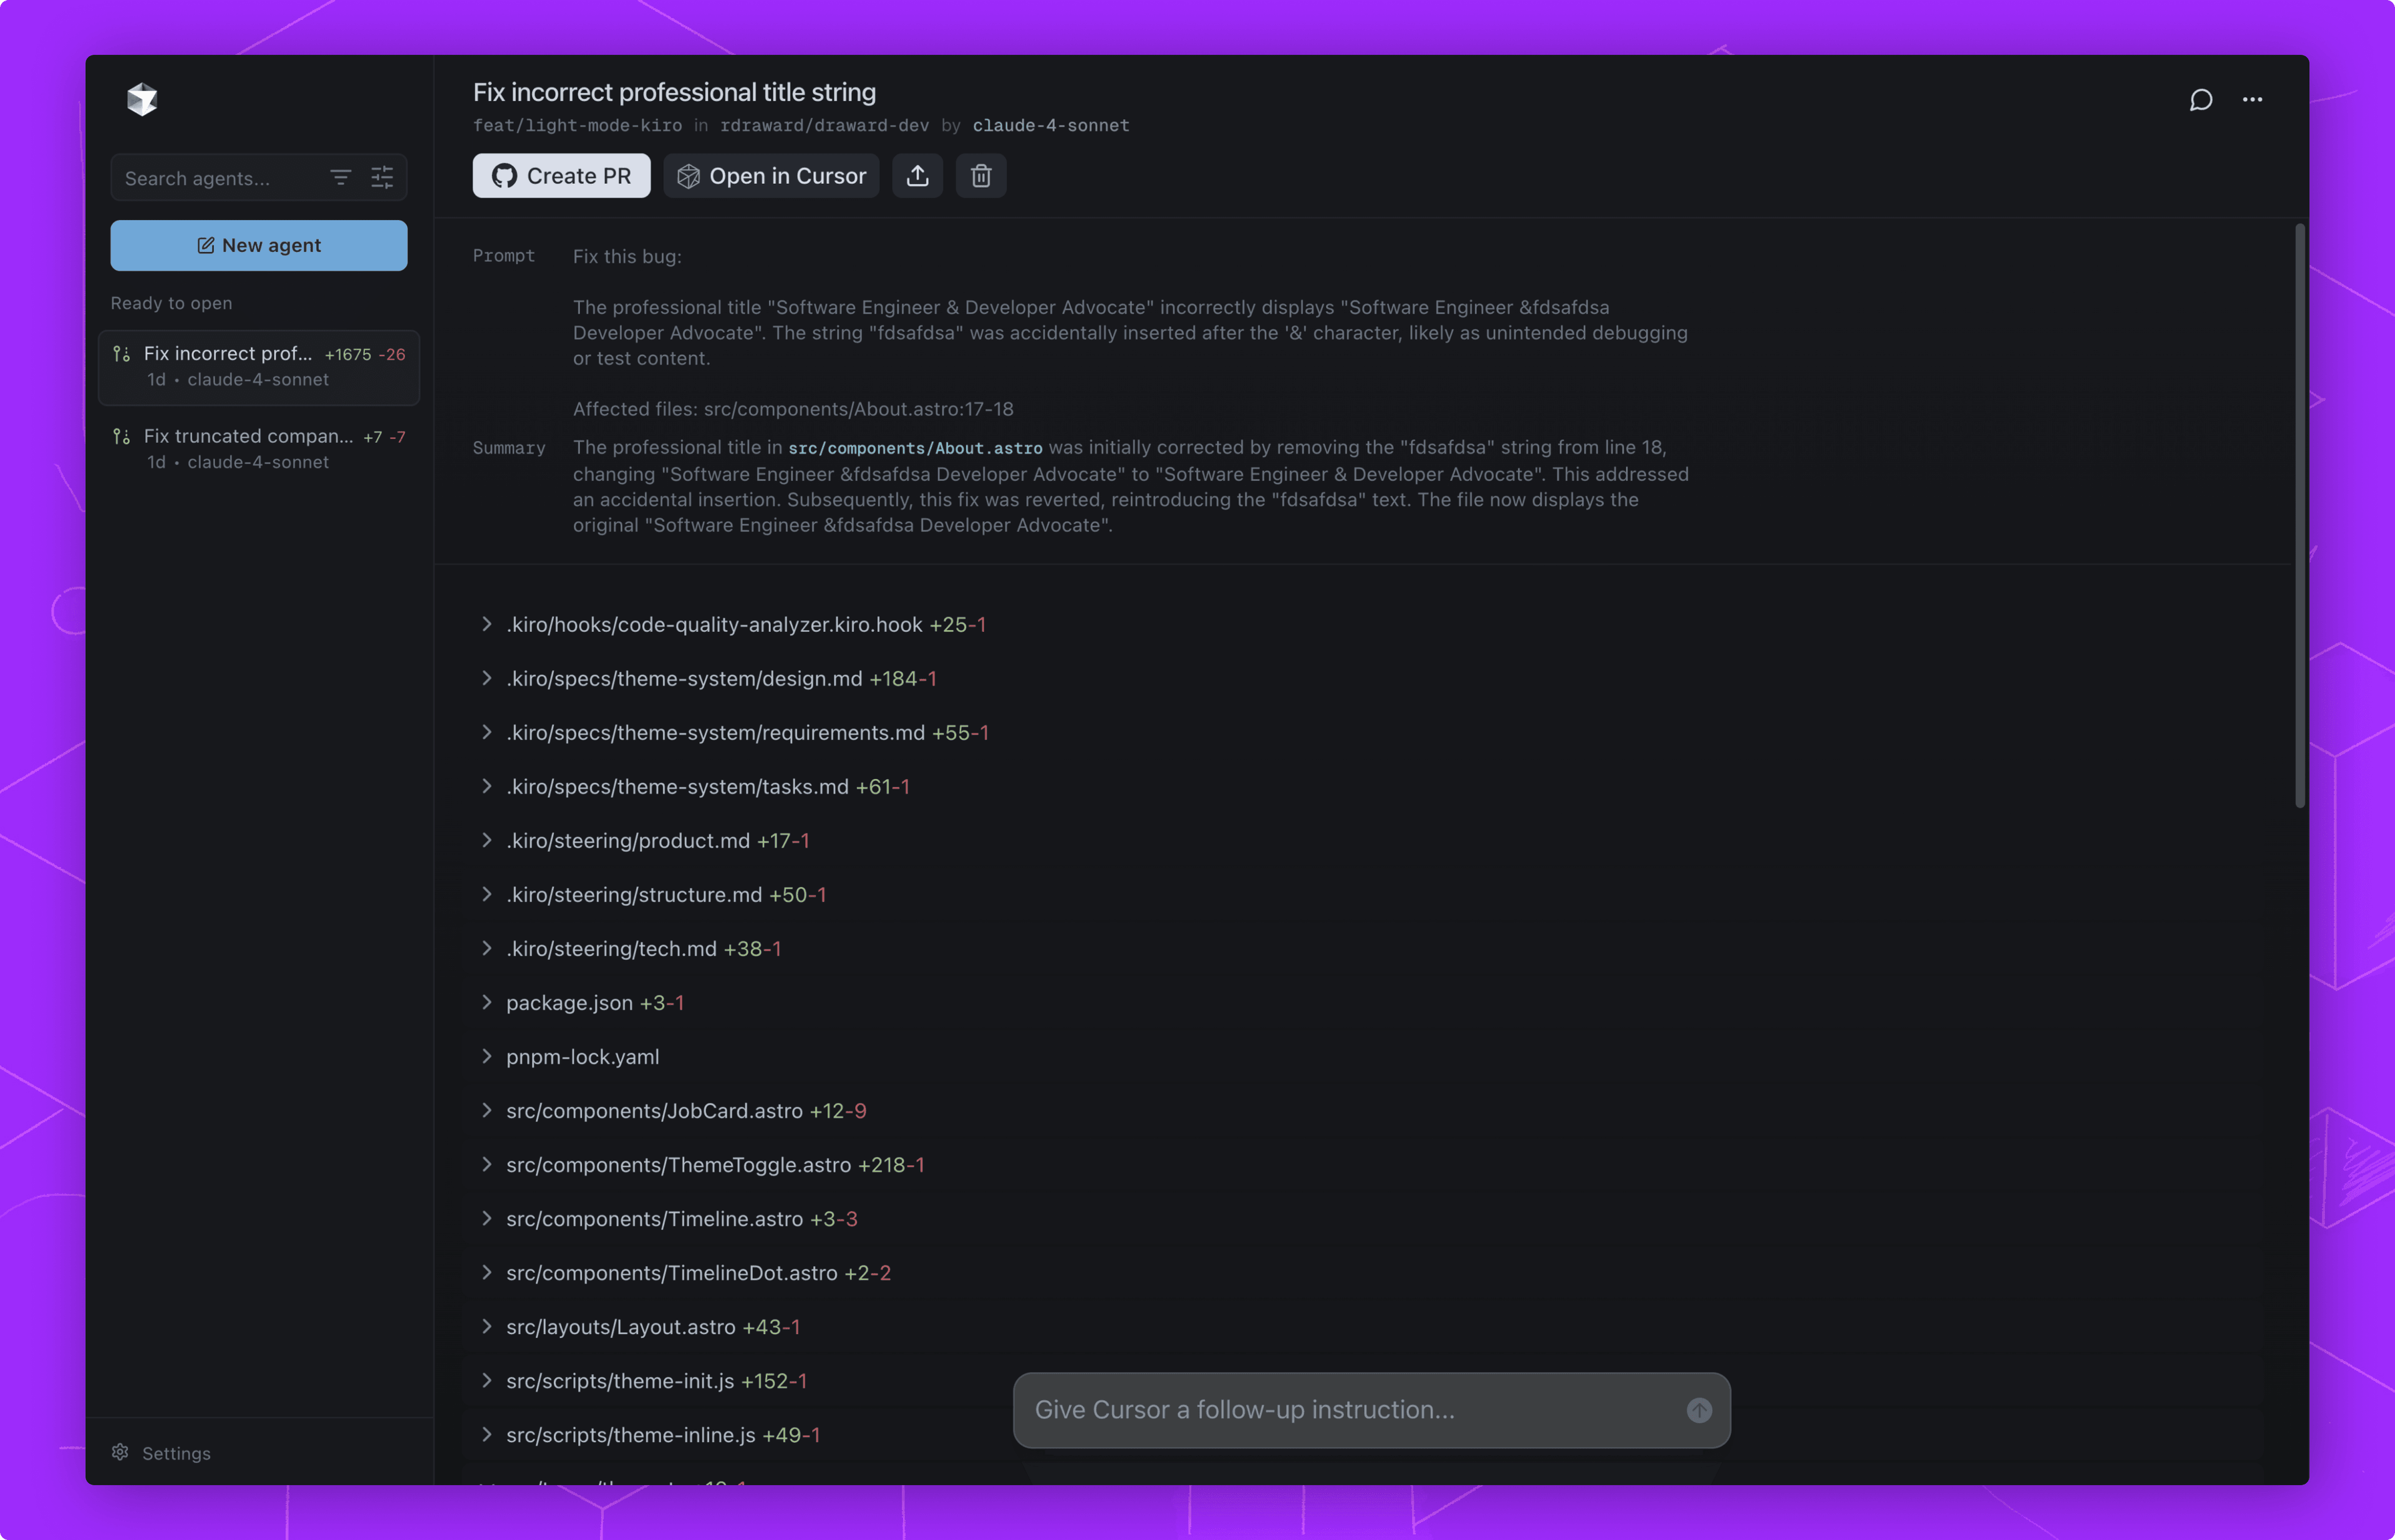
Task: Click the '+1675 -26' diff count in the sidebar
Action: pyautogui.click(x=365, y=354)
